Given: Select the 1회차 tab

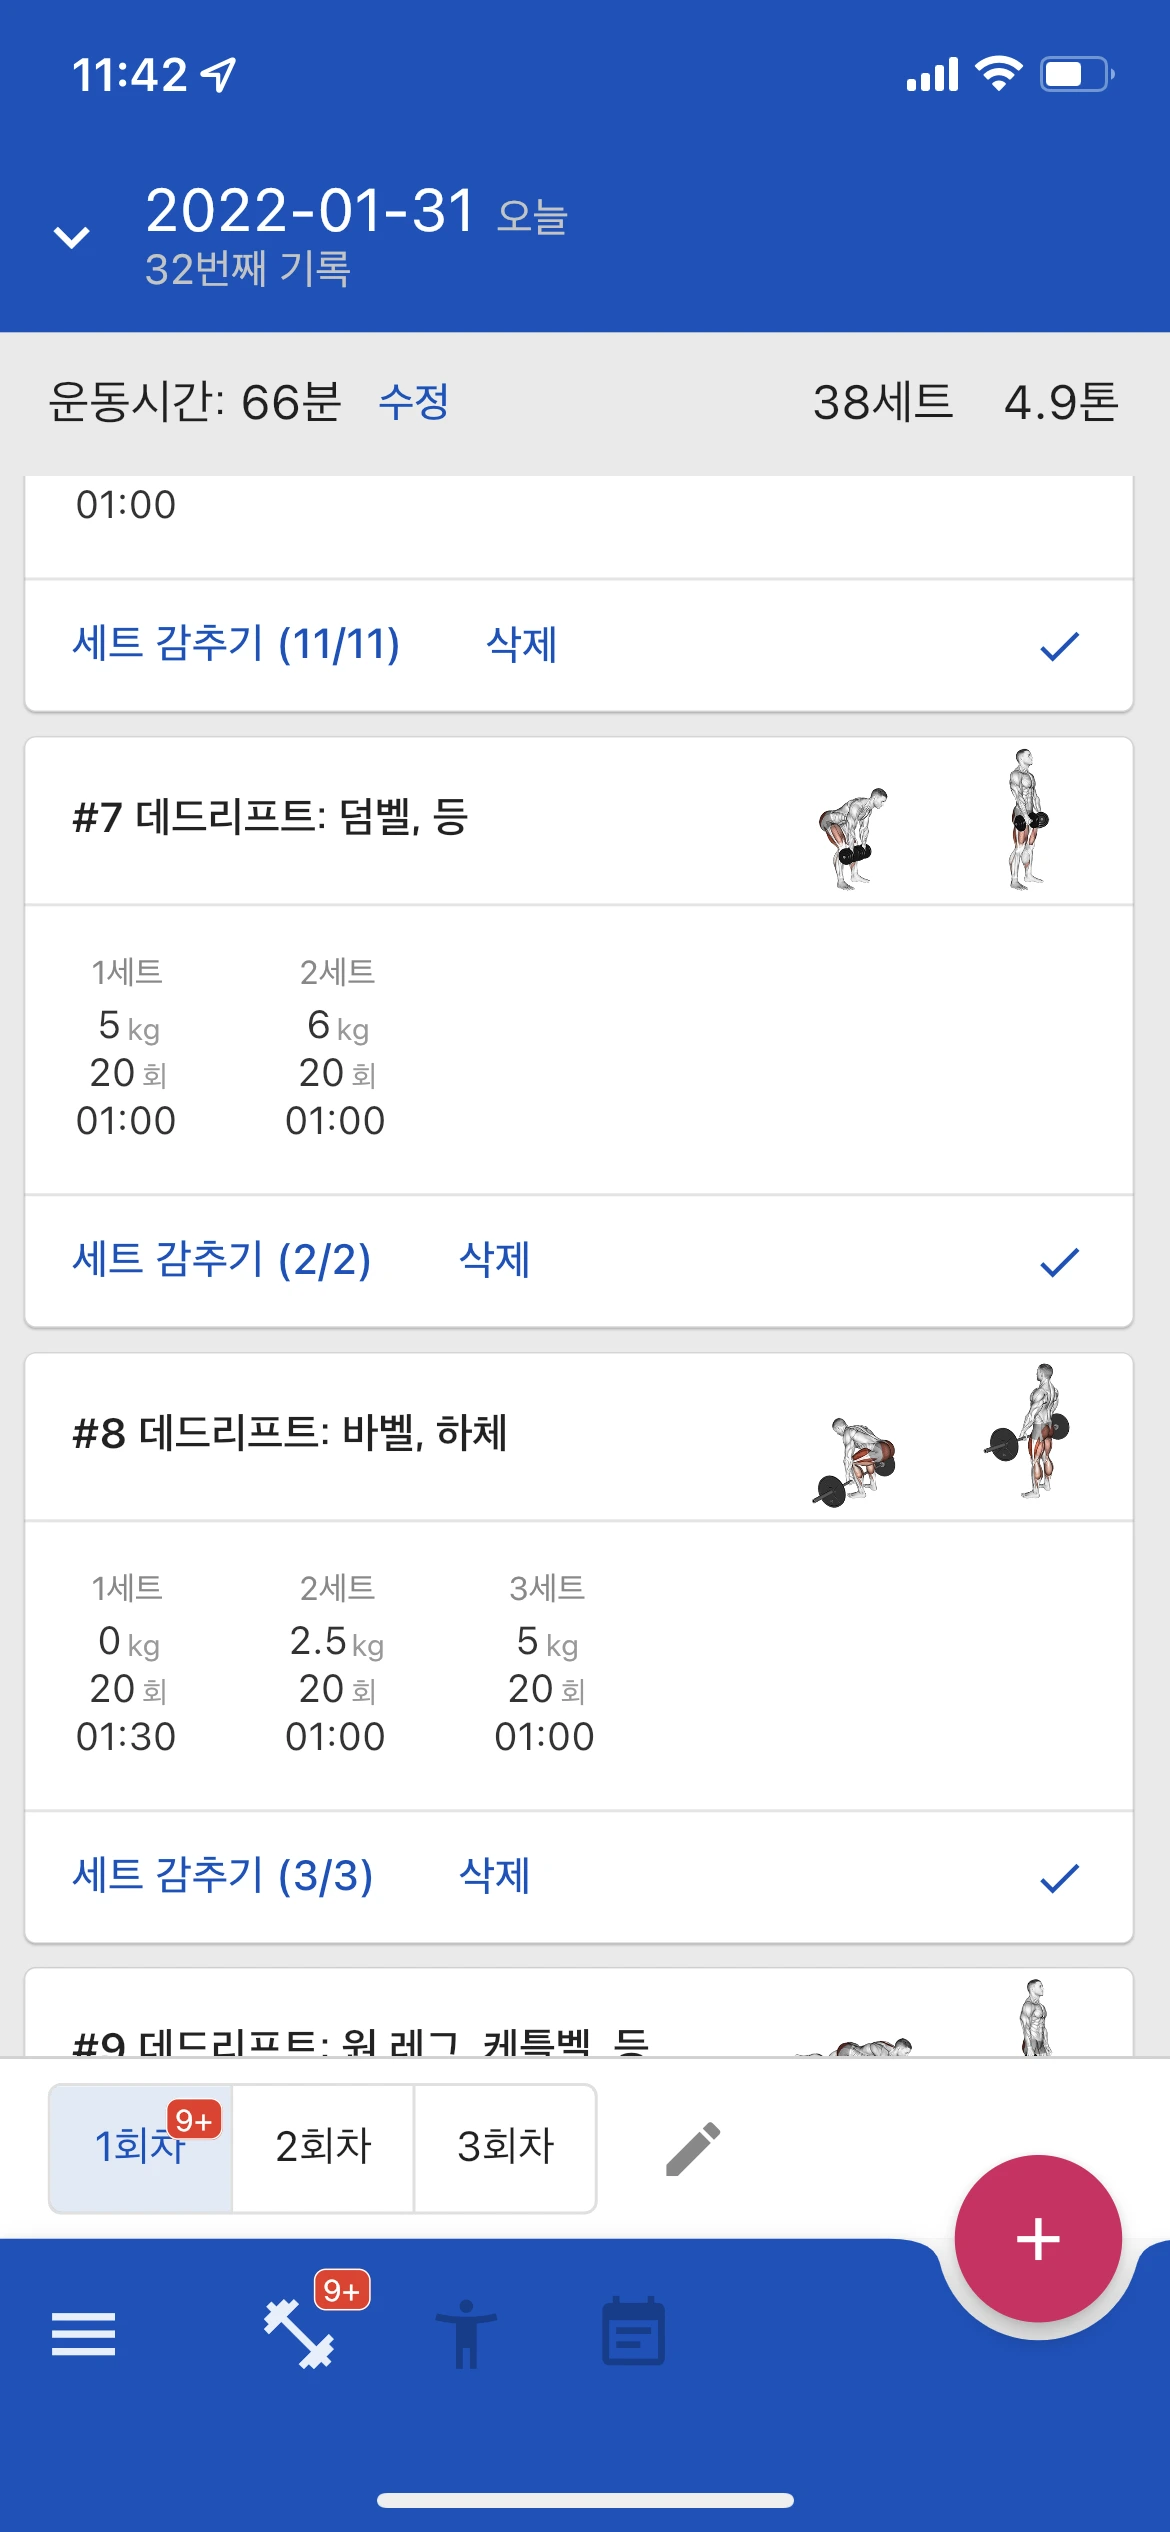Looking at the screenshot, I should (x=140, y=2147).
